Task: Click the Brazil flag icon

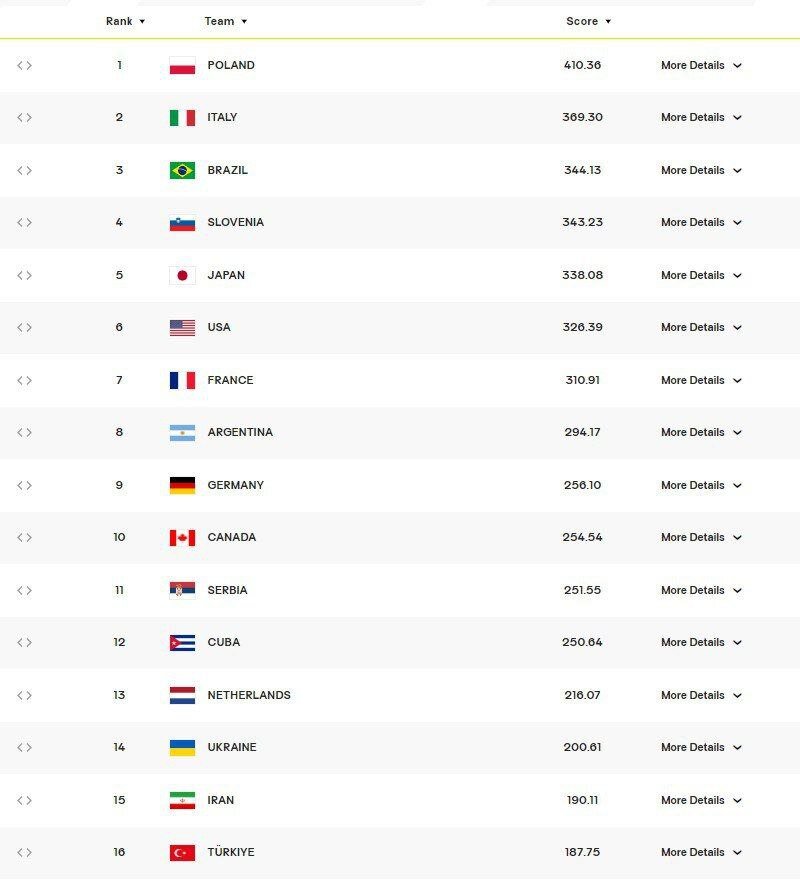Action: point(182,171)
